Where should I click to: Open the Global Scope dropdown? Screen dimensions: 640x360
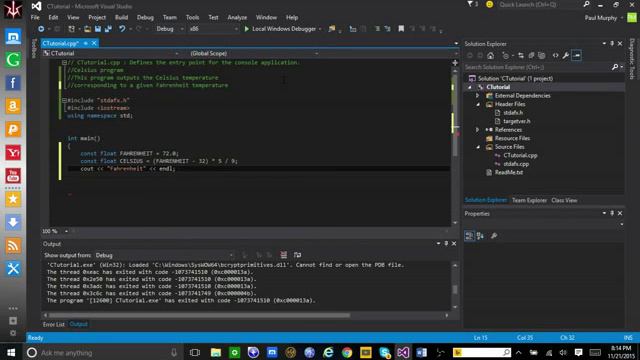(254, 53)
